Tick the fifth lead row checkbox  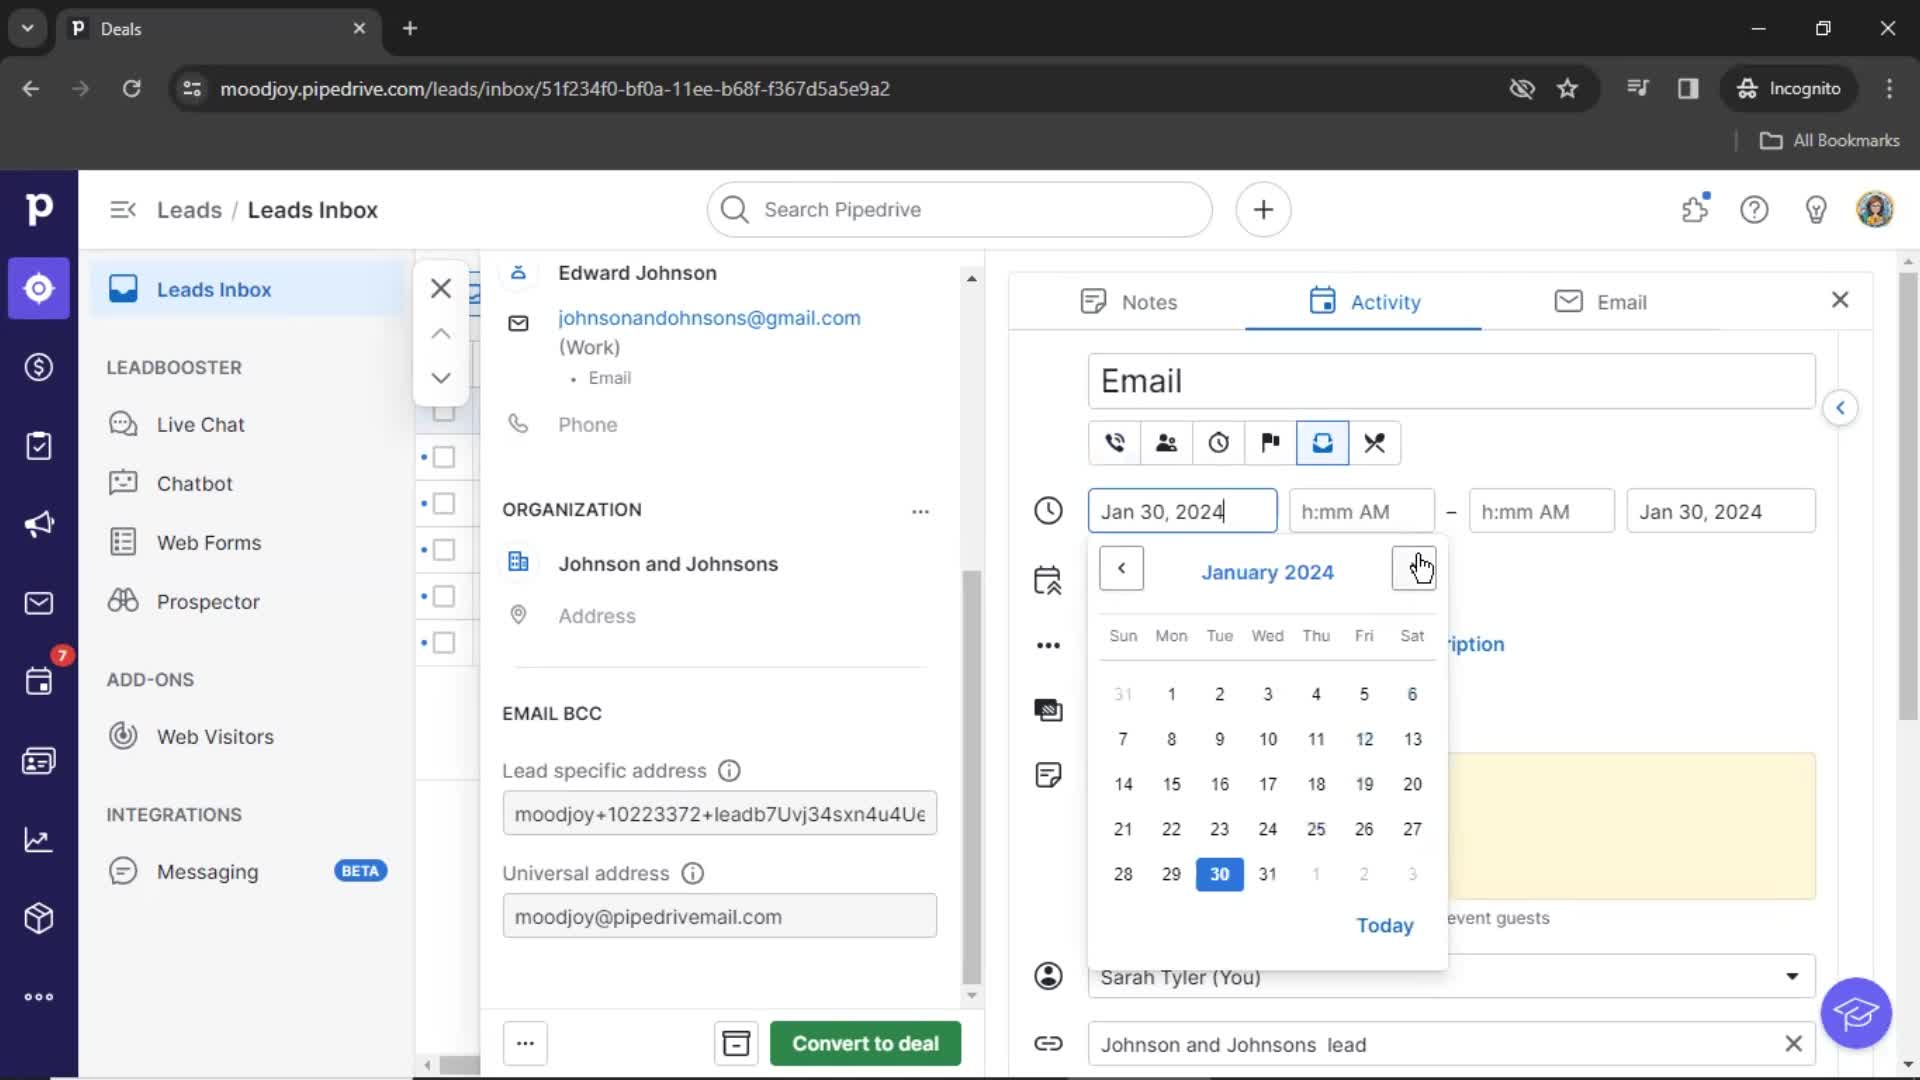(x=444, y=643)
